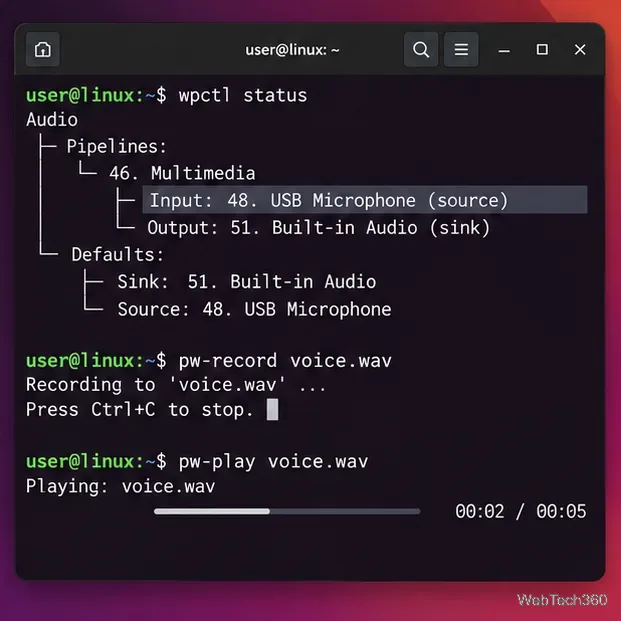621x621 pixels.
Task: Click the 'wpctl status' command text
Action: [243, 95]
